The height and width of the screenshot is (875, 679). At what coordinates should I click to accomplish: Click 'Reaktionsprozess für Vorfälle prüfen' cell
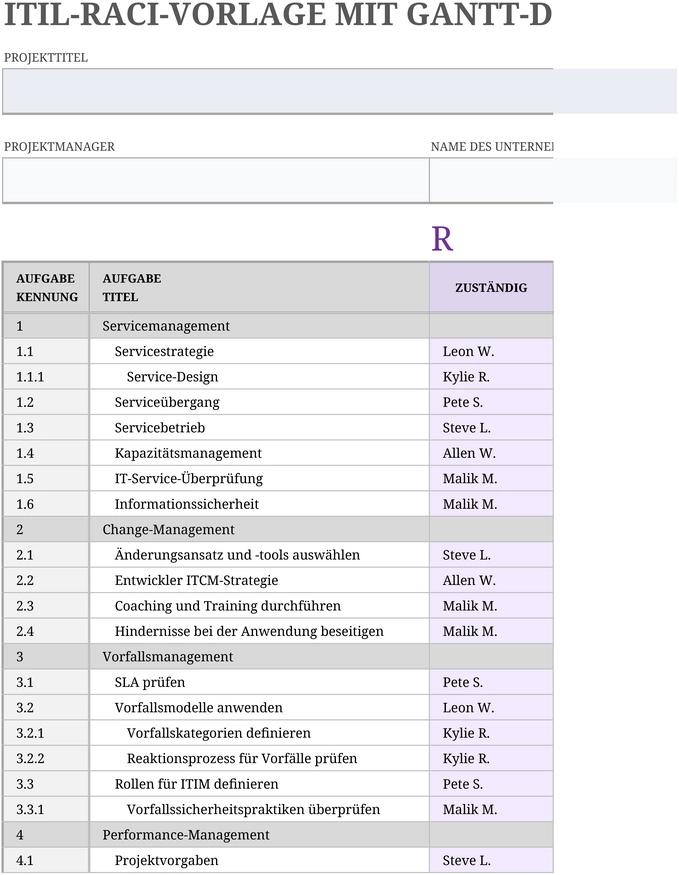[x=259, y=758]
